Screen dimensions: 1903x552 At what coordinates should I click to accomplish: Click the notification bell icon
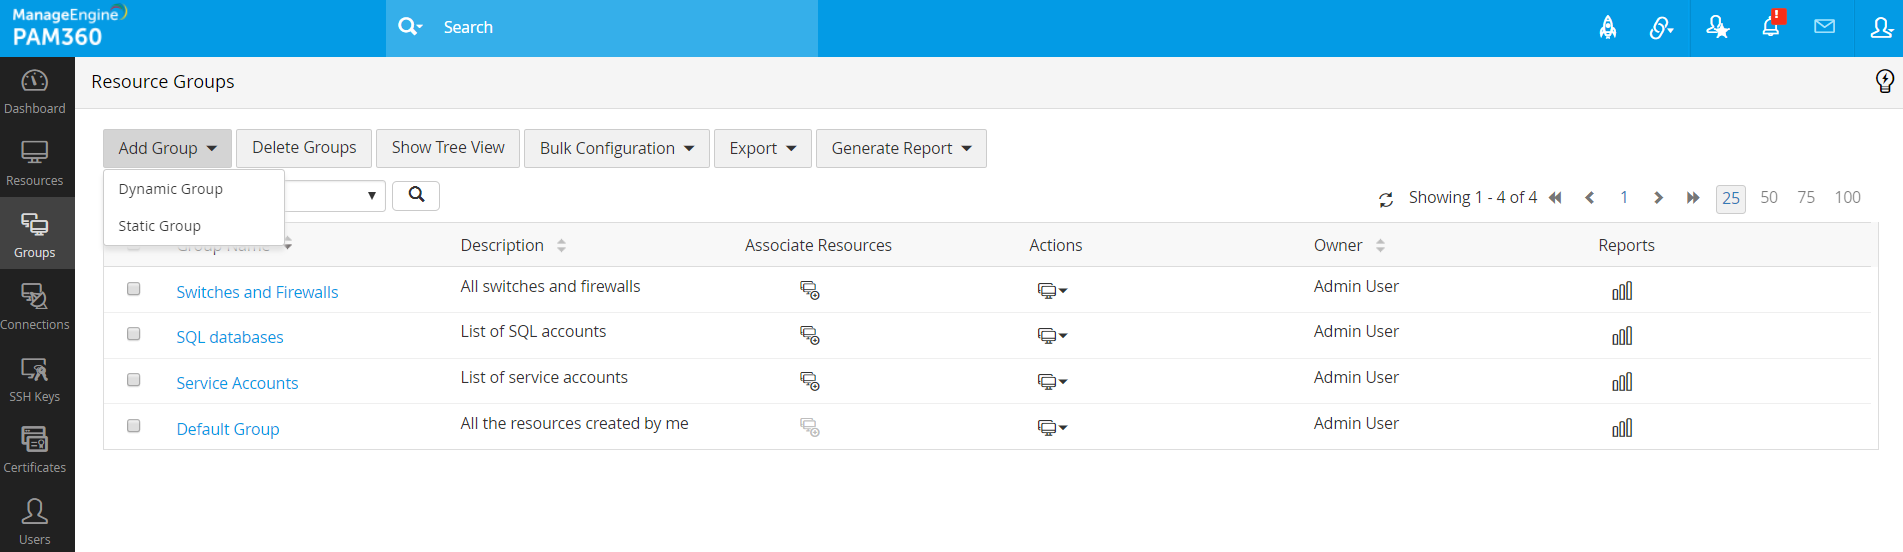(x=1770, y=27)
